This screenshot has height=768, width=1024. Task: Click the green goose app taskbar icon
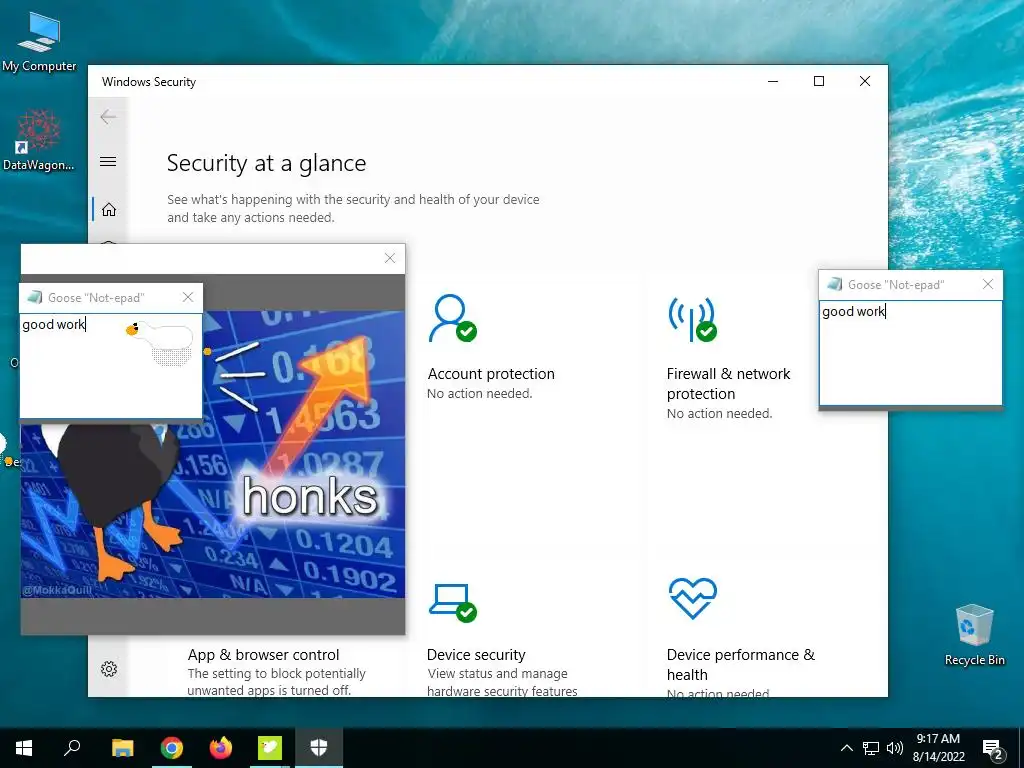270,748
